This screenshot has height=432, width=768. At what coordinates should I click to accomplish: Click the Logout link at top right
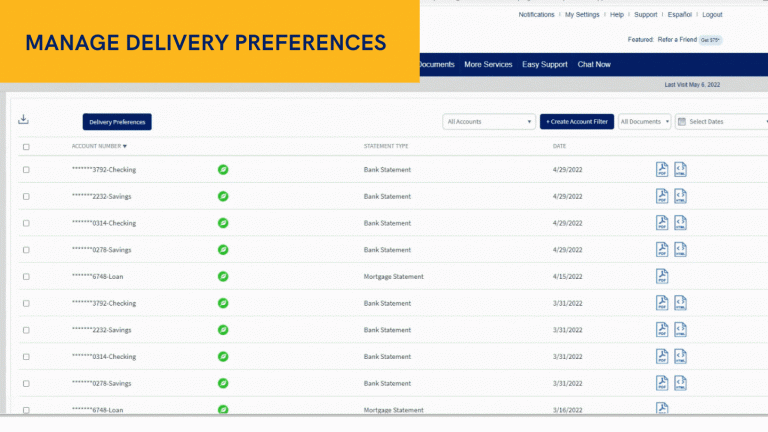[712, 15]
